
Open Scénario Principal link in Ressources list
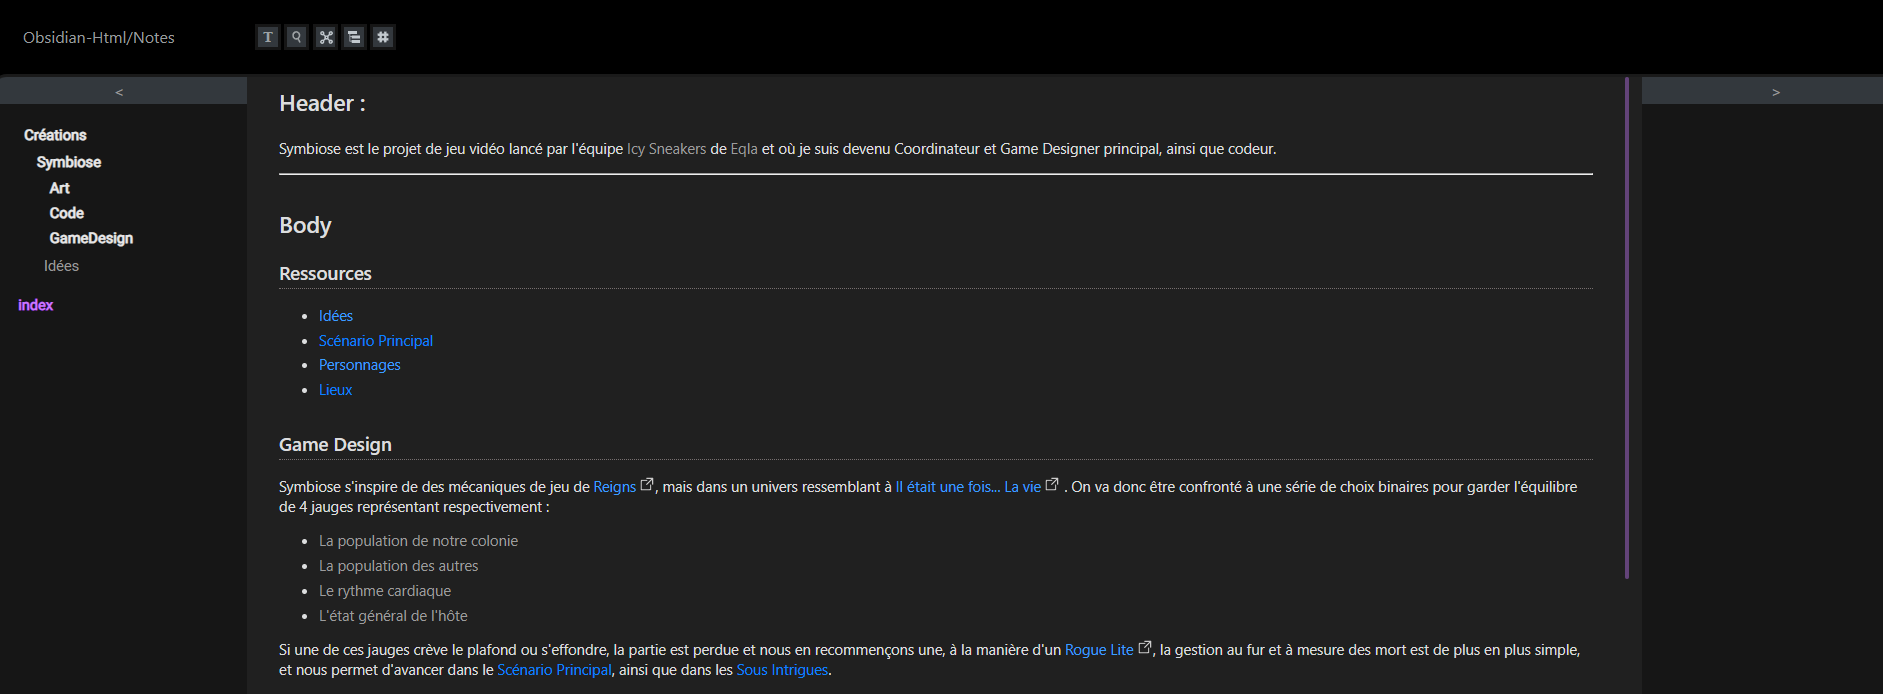pyautogui.click(x=376, y=341)
